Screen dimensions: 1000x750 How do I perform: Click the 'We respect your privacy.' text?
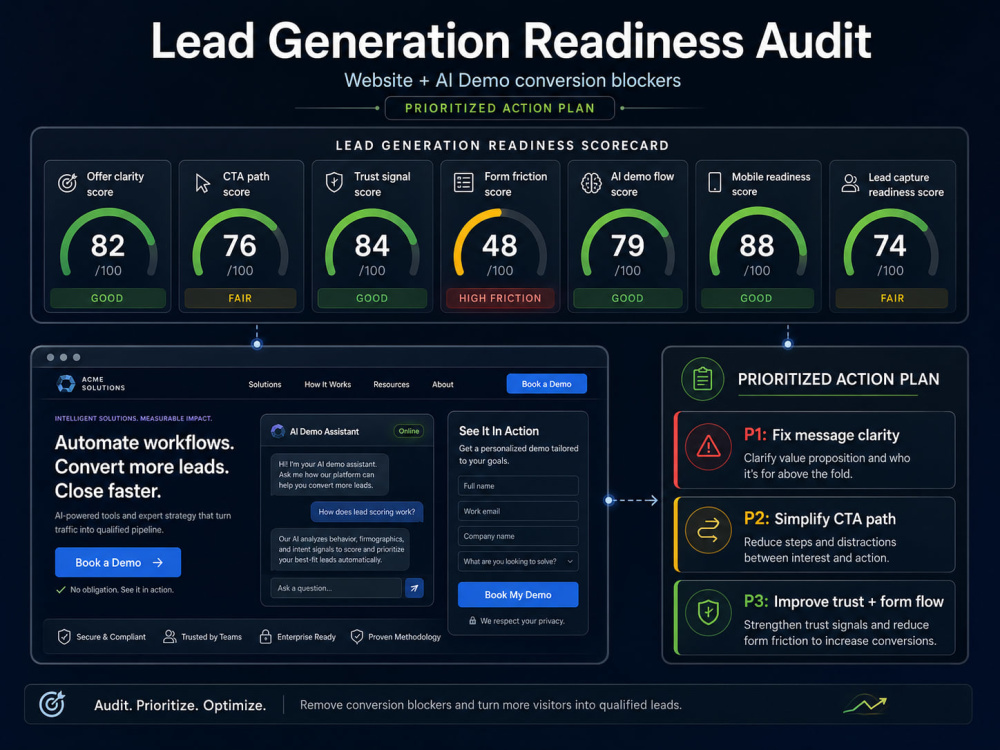pos(522,621)
